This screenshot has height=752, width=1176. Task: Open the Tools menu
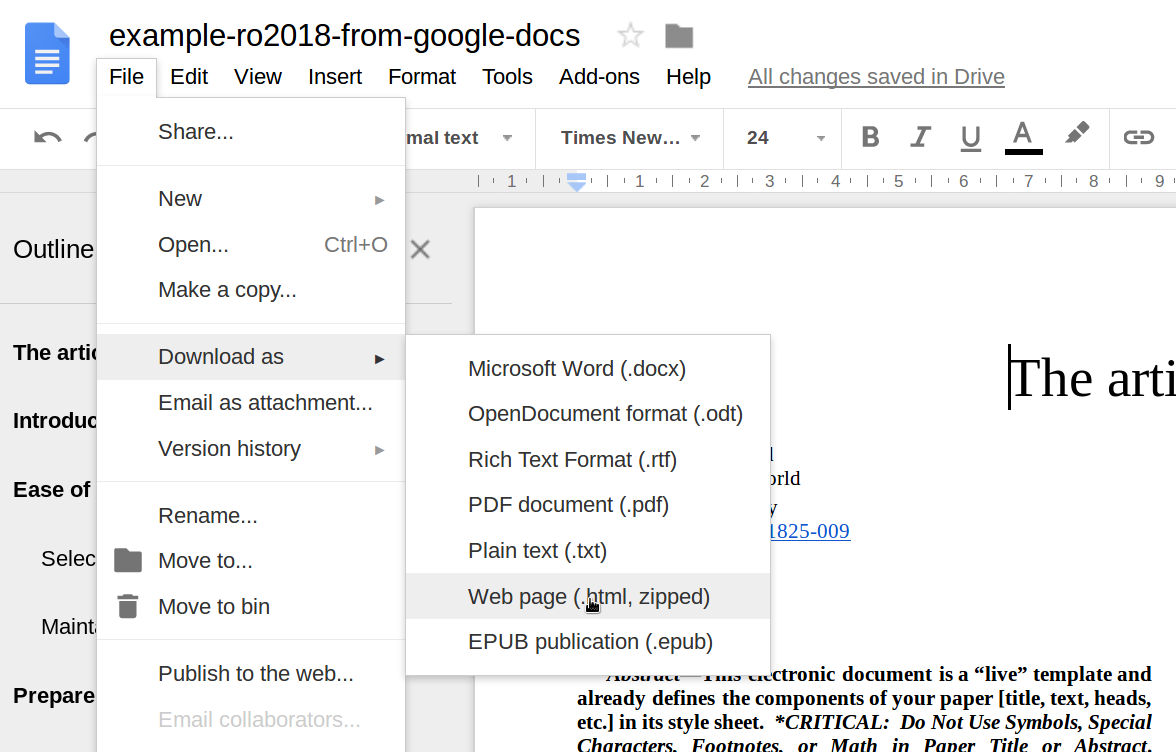507,77
